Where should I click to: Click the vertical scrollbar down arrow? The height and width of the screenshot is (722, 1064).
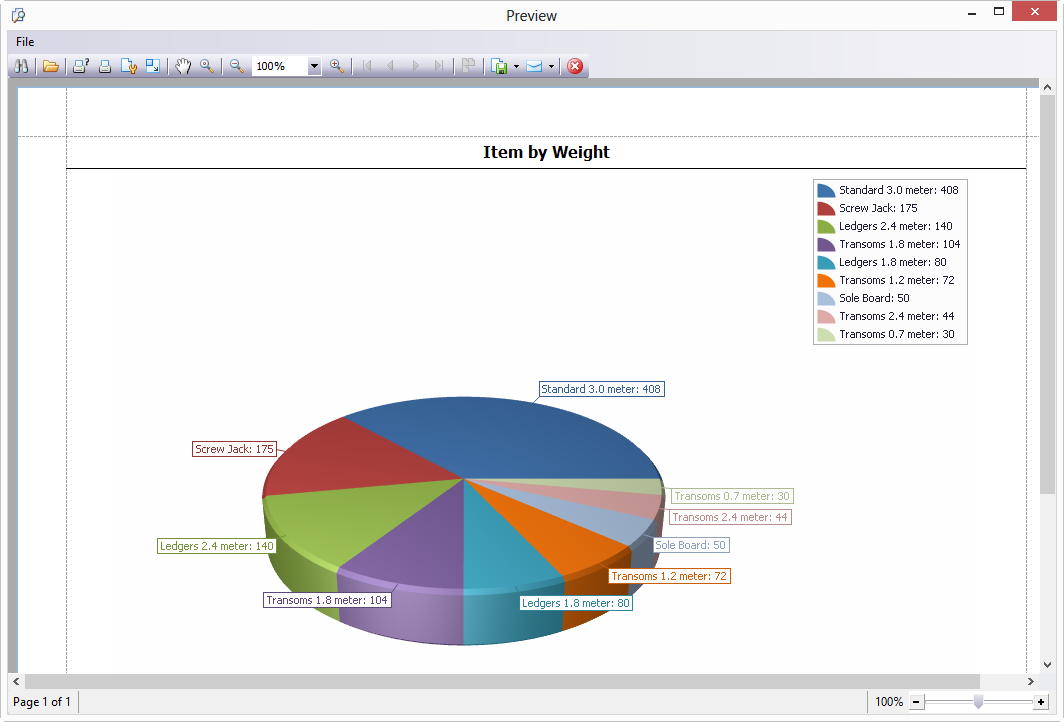[1047, 664]
